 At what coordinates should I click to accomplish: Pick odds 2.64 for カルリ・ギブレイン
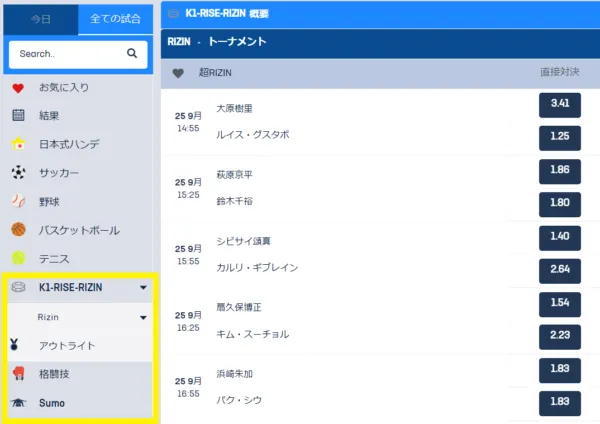point(560,268)
